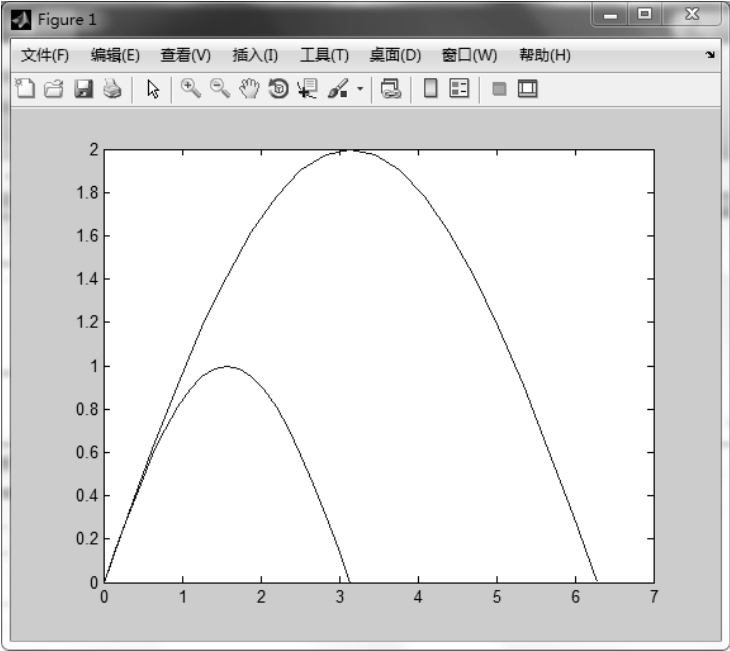Toggle the Insert Legend button
This screenshot has width=730, height=651.
click(x=460, y=90)
